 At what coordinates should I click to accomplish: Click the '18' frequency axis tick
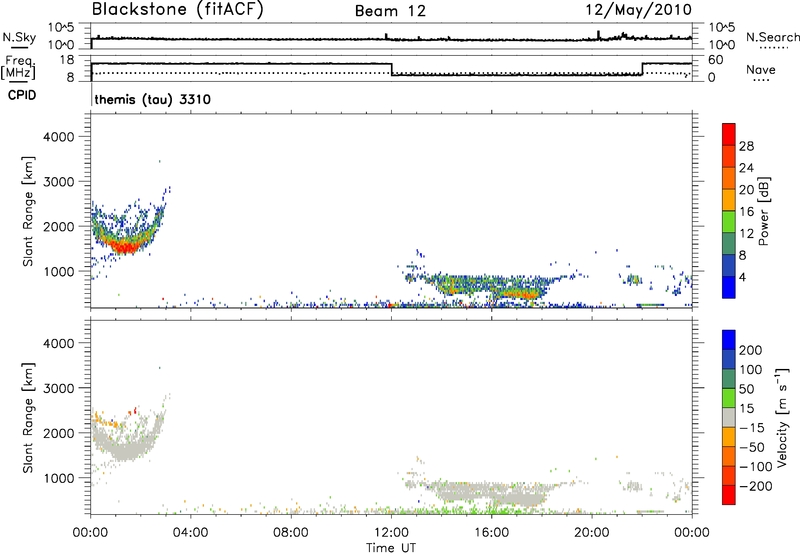tap(67, 60)
